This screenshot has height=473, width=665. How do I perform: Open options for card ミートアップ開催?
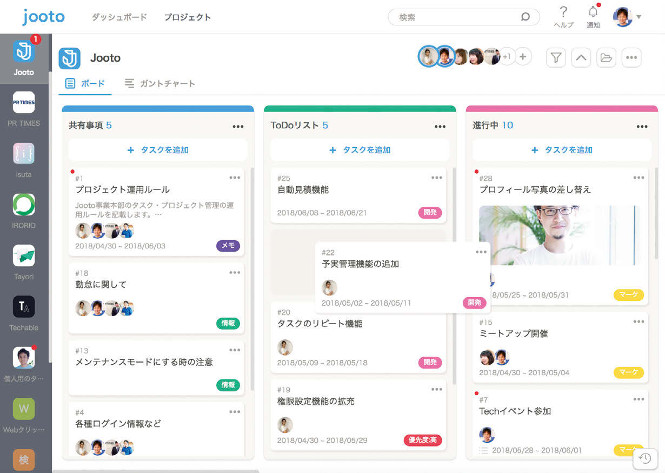pyautogui.click(x=639, y=322)
